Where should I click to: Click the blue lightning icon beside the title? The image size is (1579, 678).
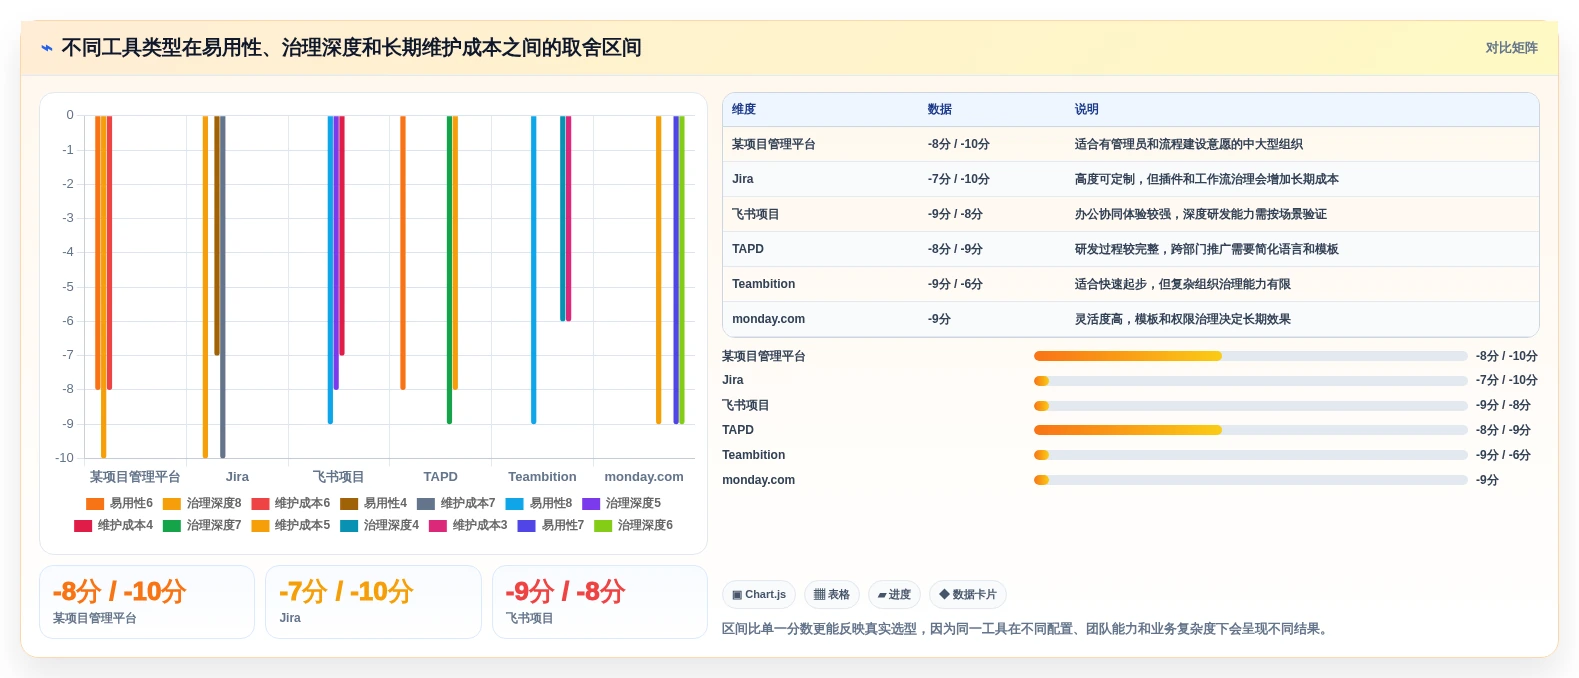pos(47,48)
